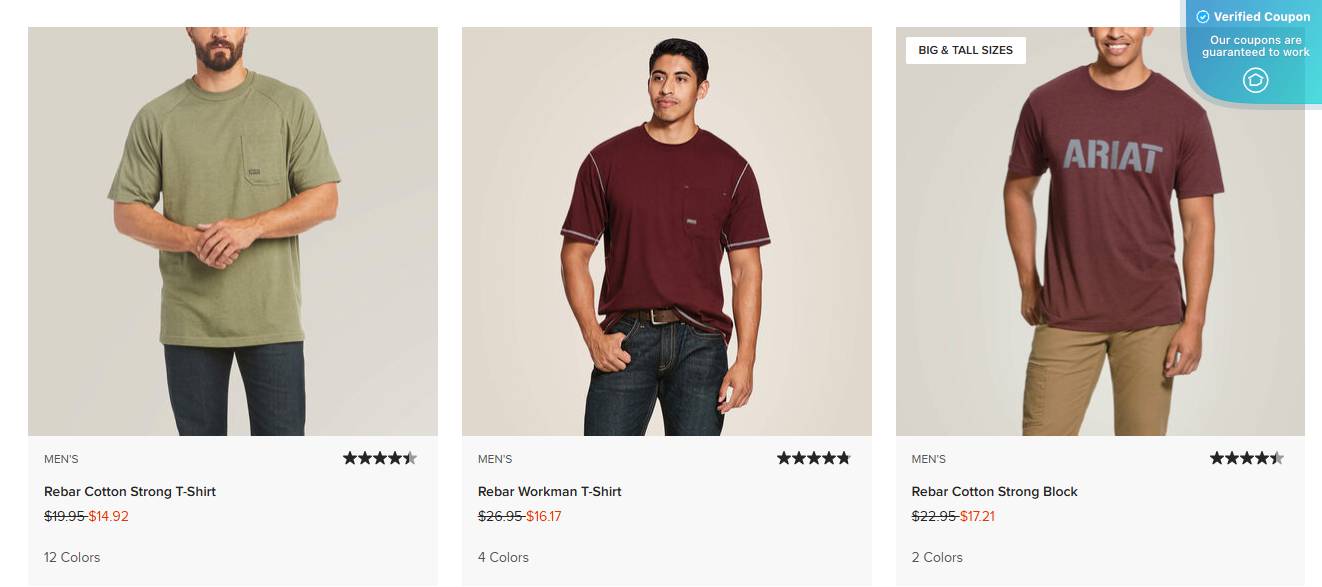Click the last star of Cotton Strong T-Shirt rating
Viewport: 1322px width, 587px height.
pos(410,457)
